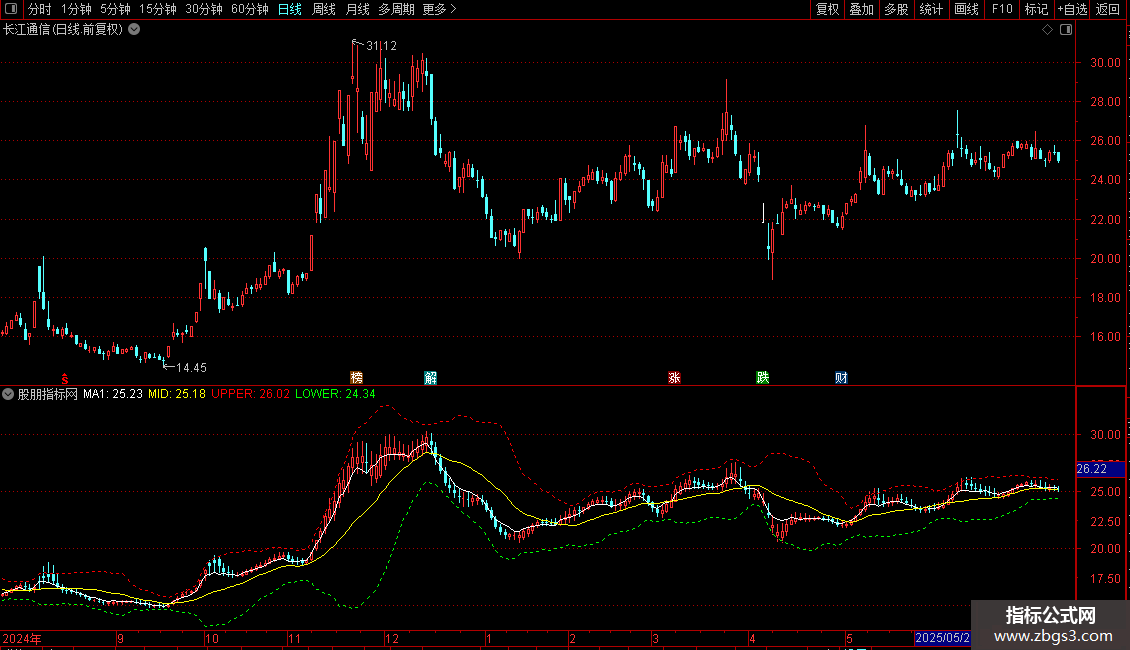Click the diamond icon at chart top-right

(1048, 30)
